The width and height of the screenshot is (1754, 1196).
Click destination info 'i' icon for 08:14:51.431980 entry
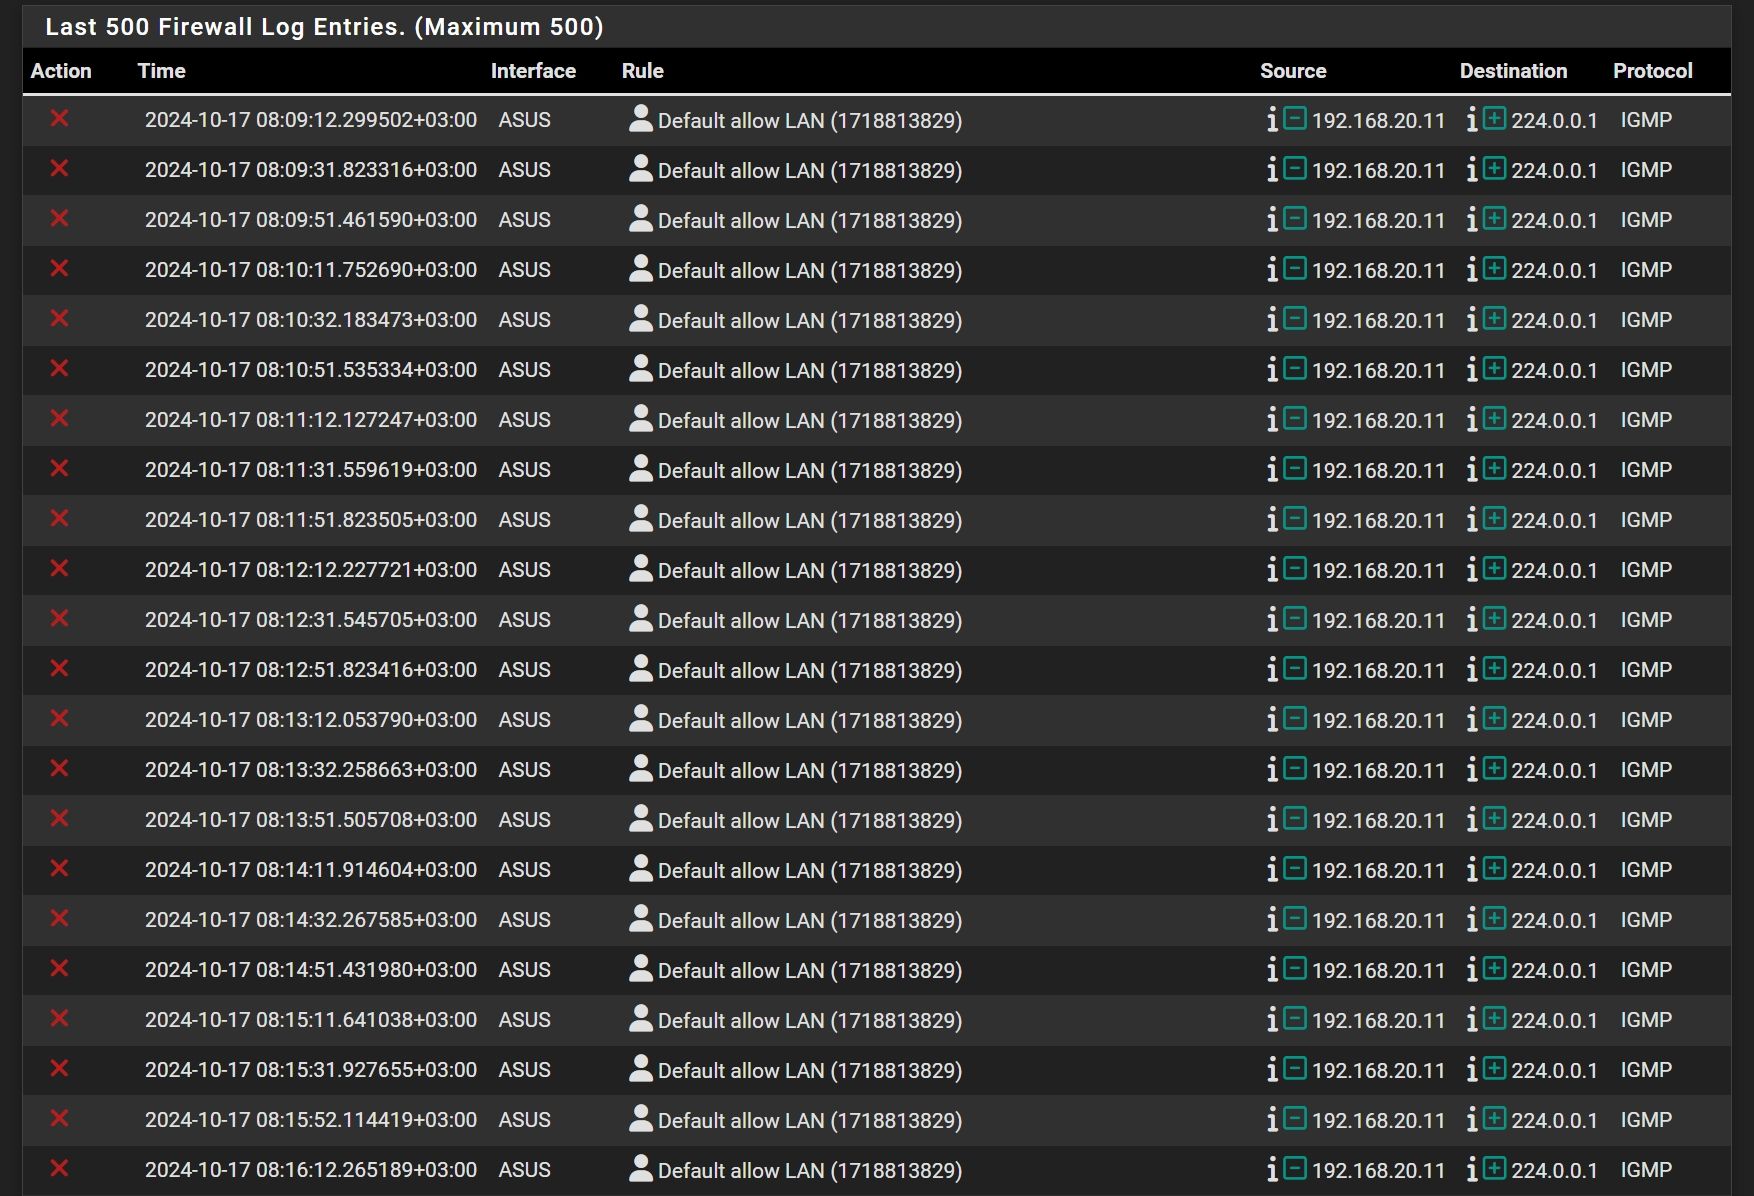(x=1472, y=970)
